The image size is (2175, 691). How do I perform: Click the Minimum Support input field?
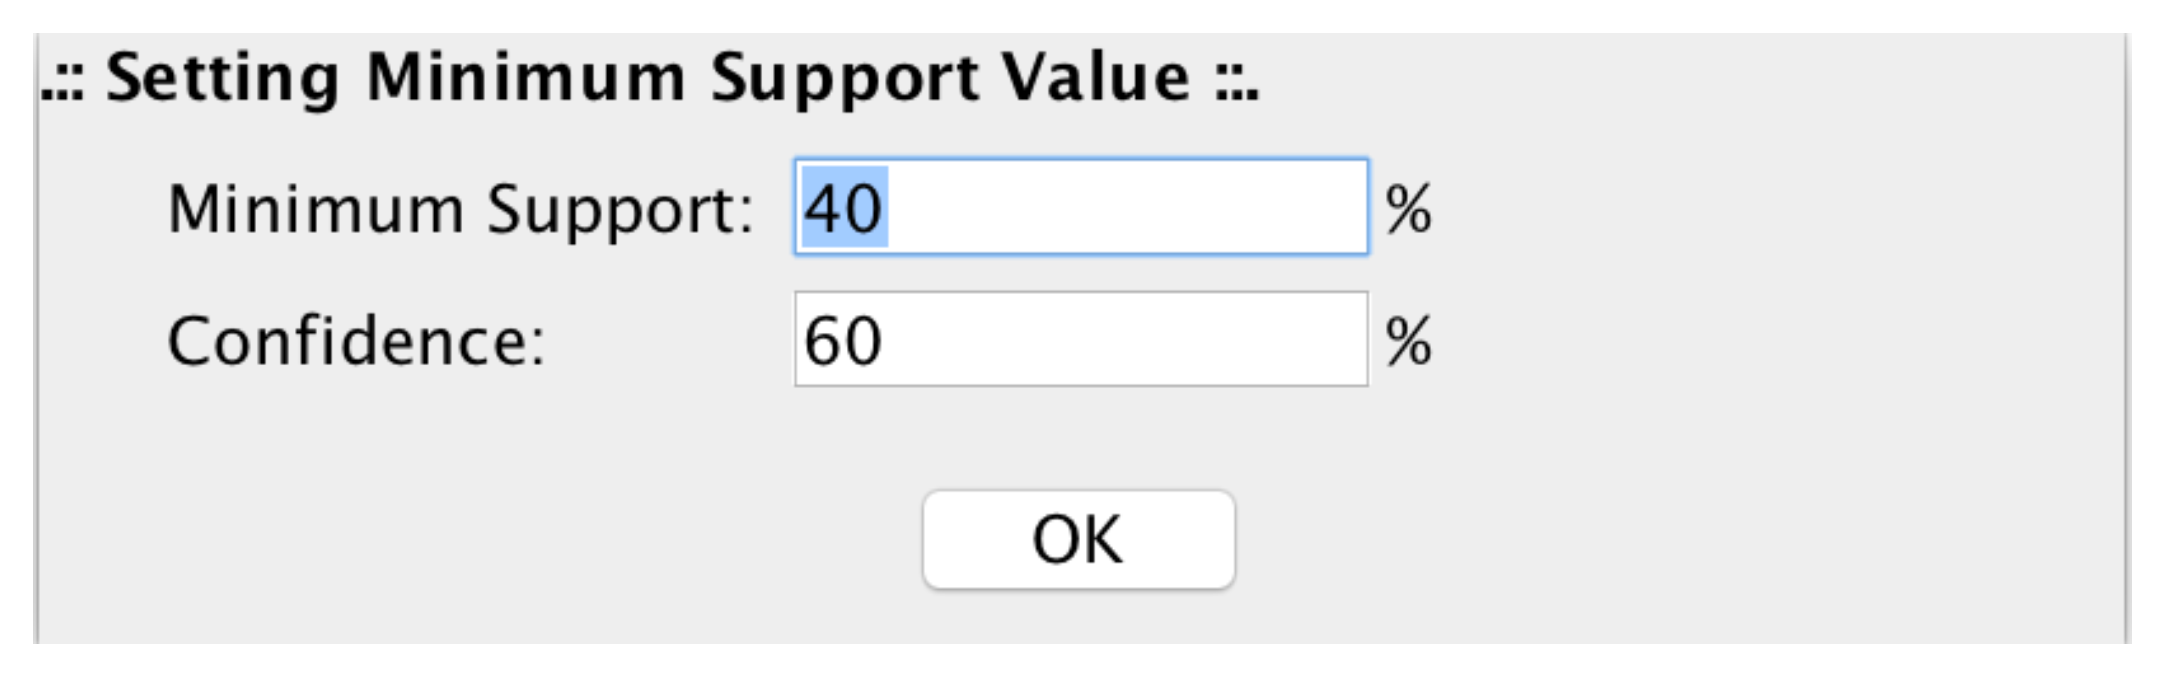point(1080,207)
